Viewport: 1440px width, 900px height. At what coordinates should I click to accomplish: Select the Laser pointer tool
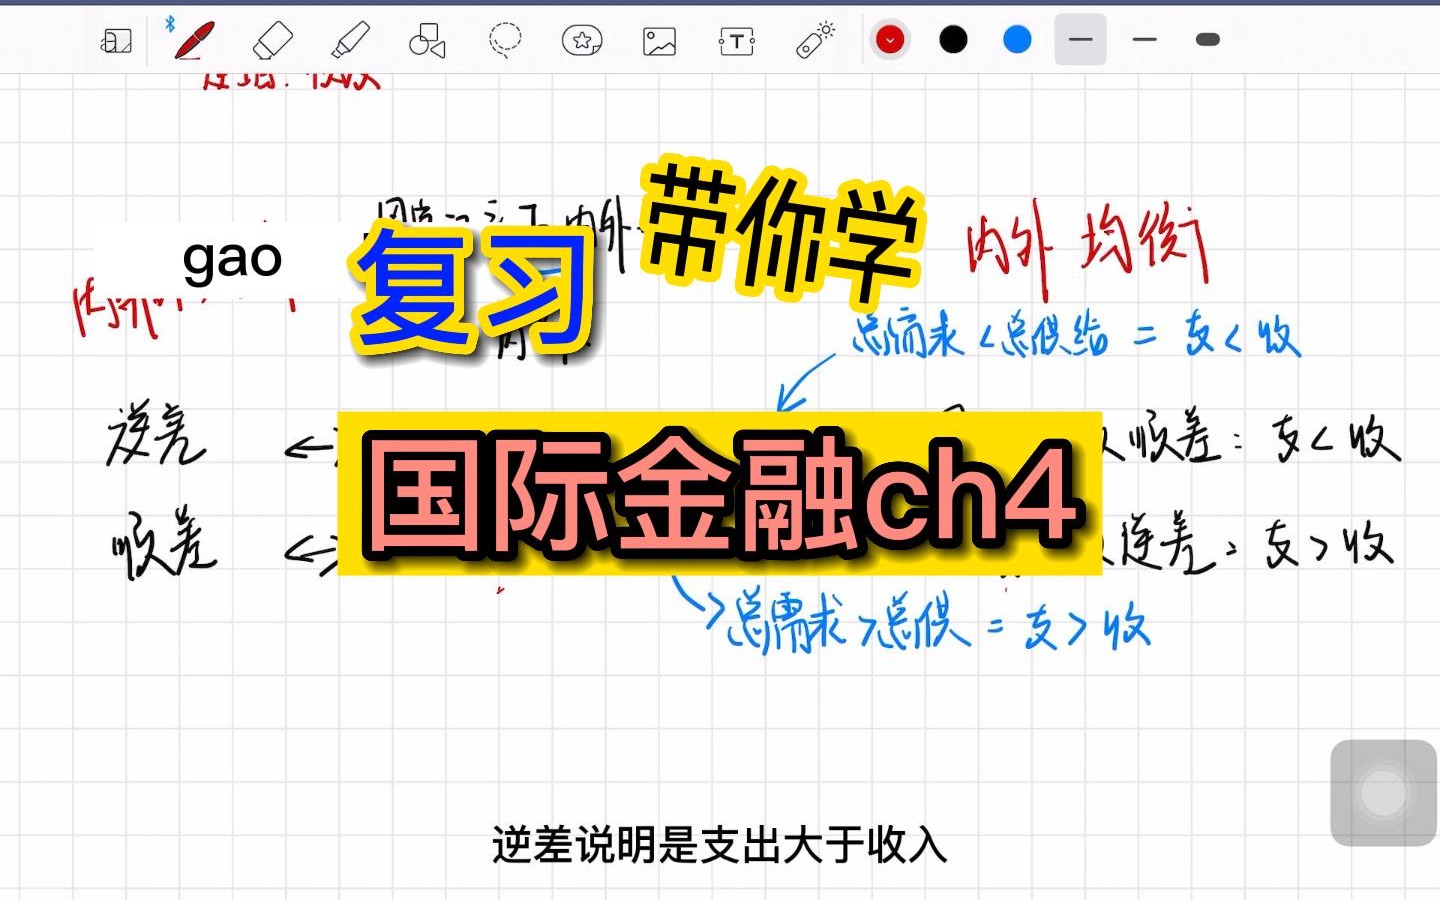click(x=815, y=40)
